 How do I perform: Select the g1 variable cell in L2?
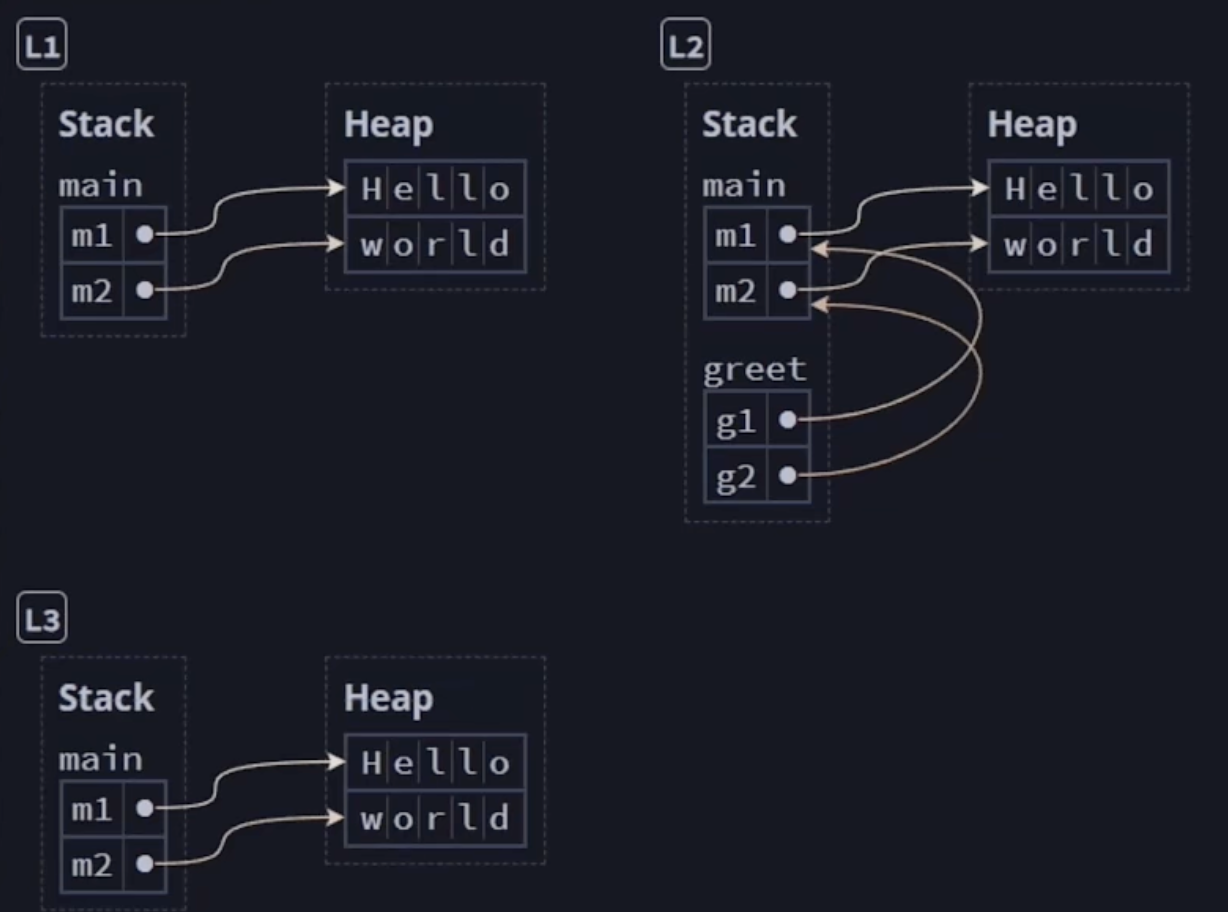tap(736, 421)
